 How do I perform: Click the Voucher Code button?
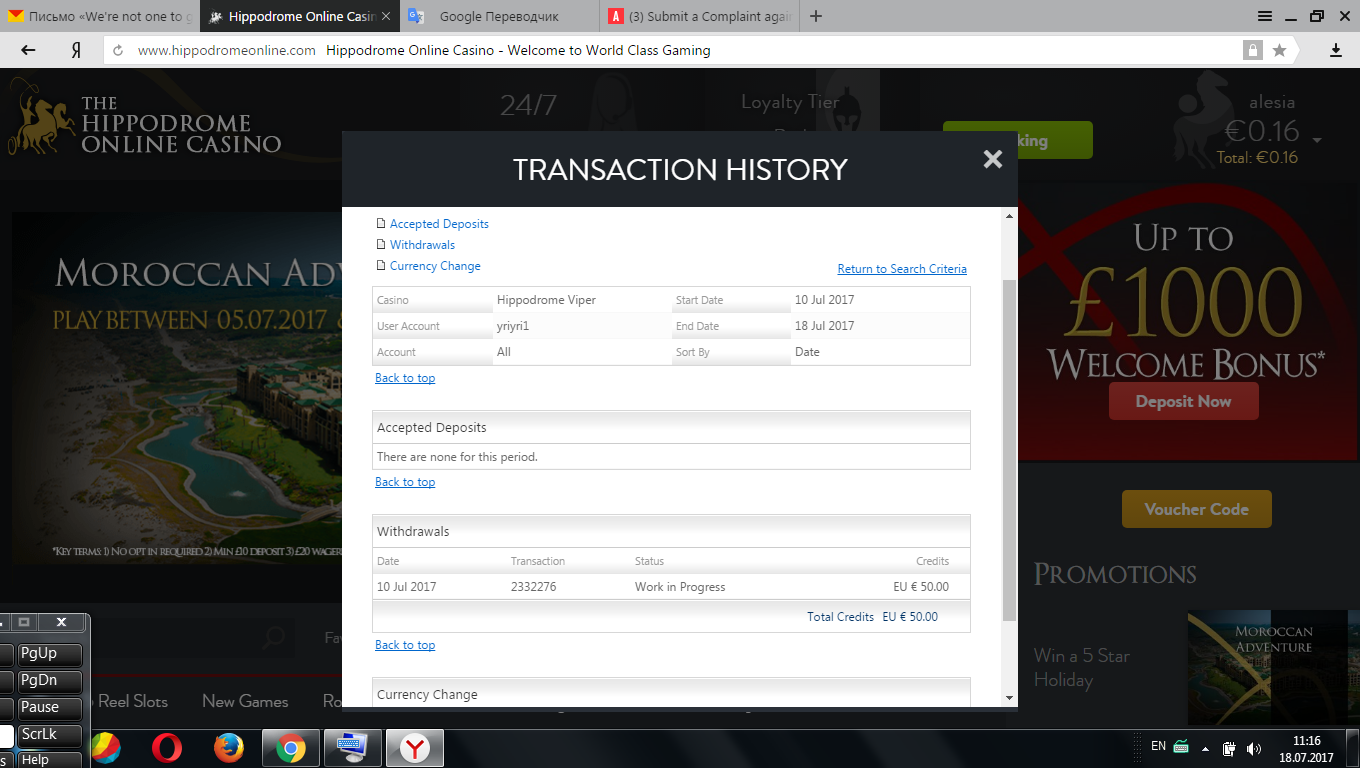(1196, 509)
